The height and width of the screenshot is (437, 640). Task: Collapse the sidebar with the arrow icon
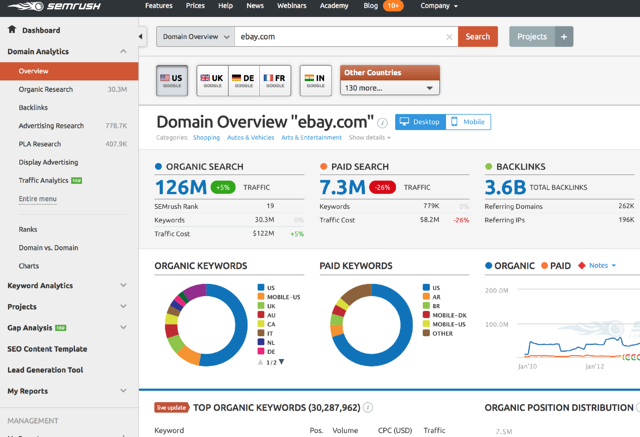tap(140, 36)
